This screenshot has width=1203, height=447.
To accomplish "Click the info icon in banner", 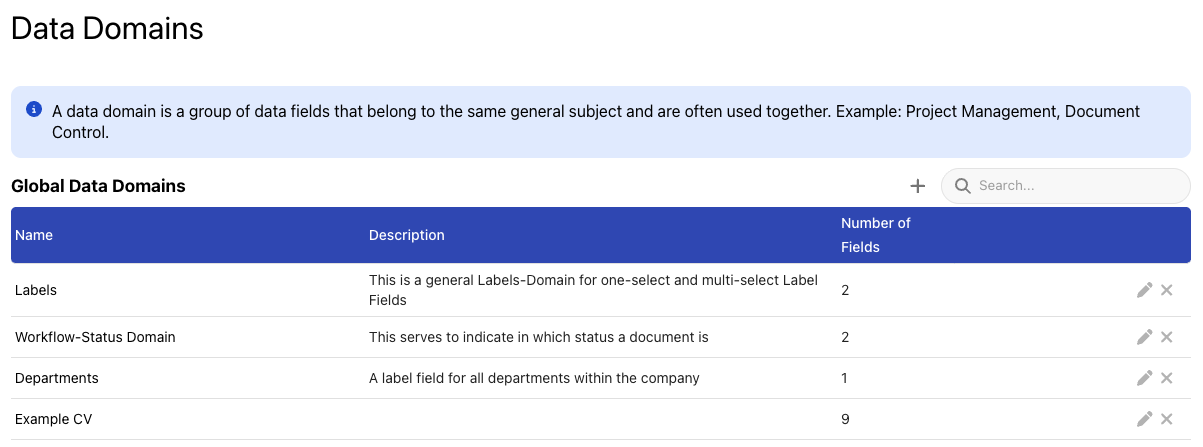I will tap(34, 109).
